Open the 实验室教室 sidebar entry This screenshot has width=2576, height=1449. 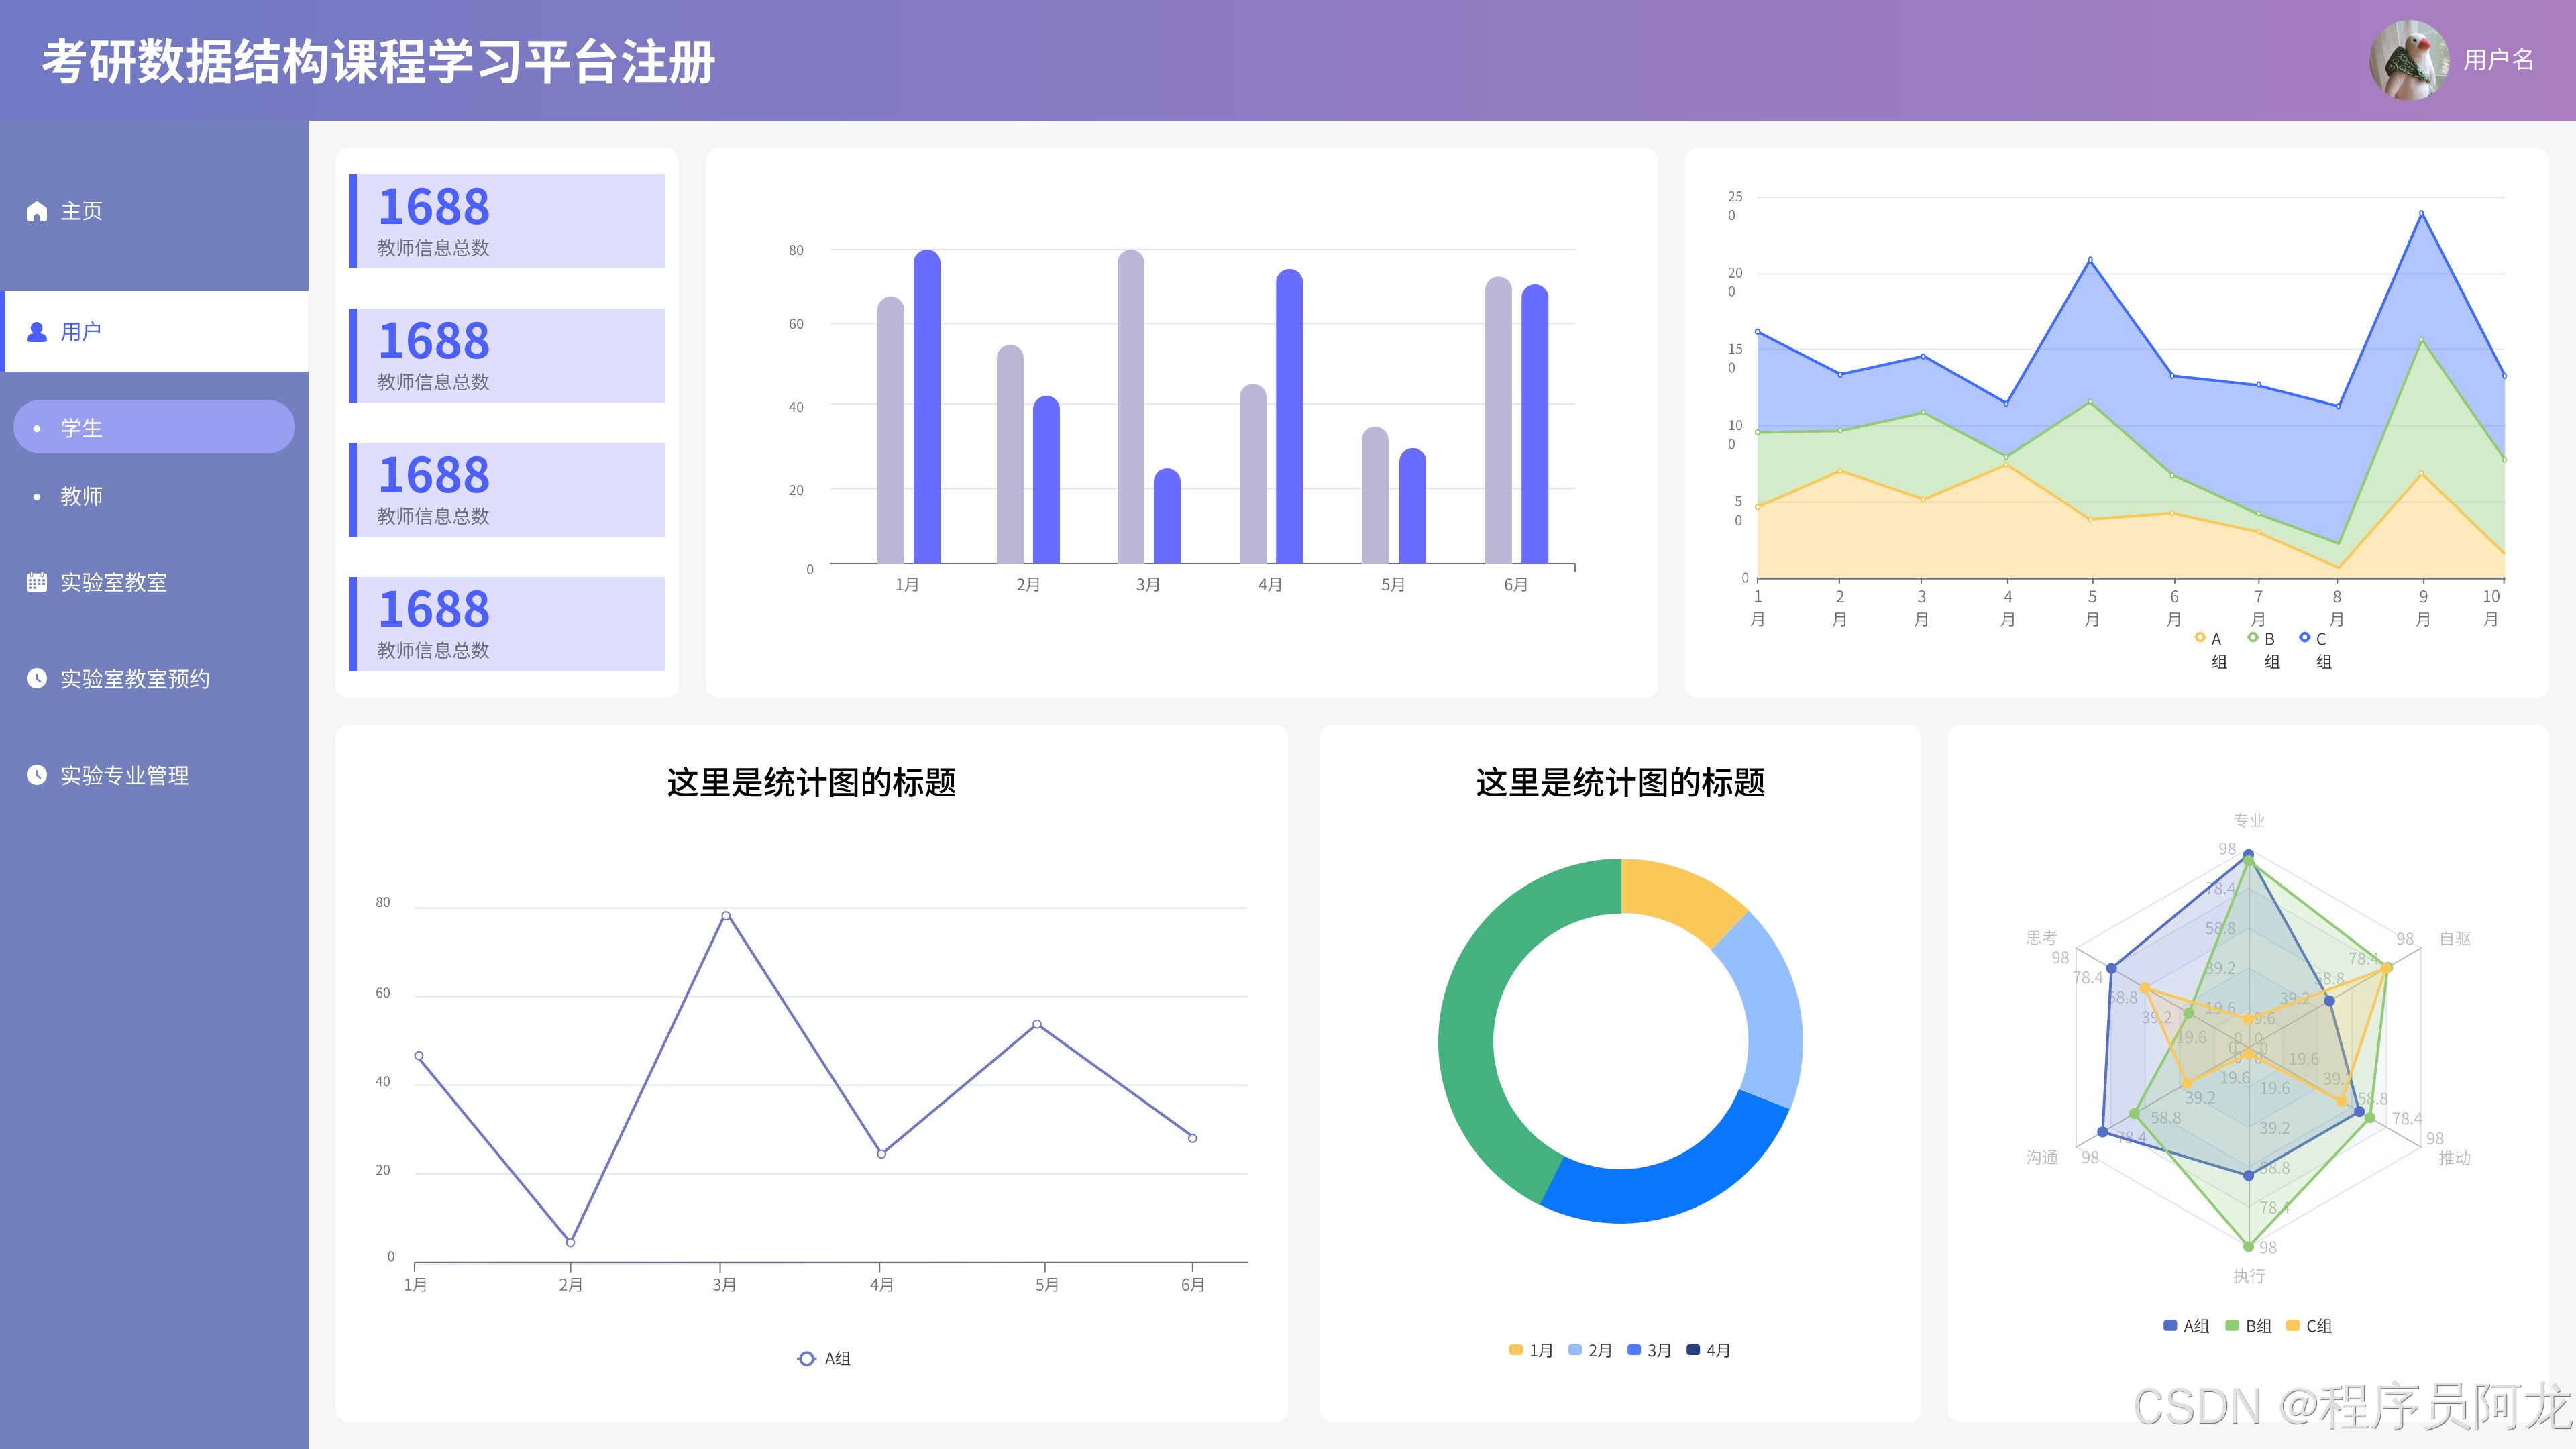[x=113, y=582]
